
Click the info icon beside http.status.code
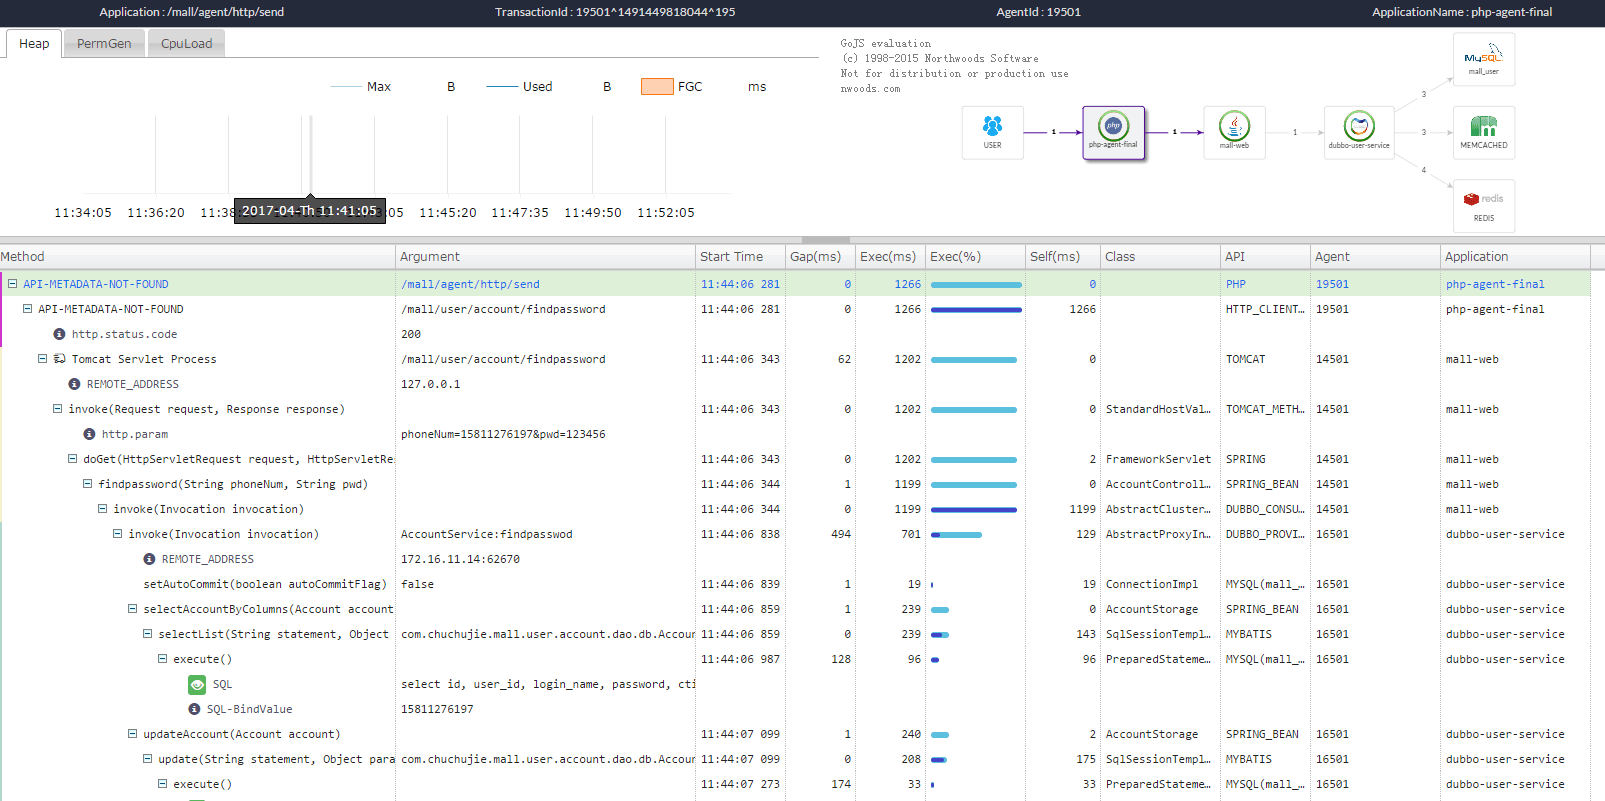[59, 334]
